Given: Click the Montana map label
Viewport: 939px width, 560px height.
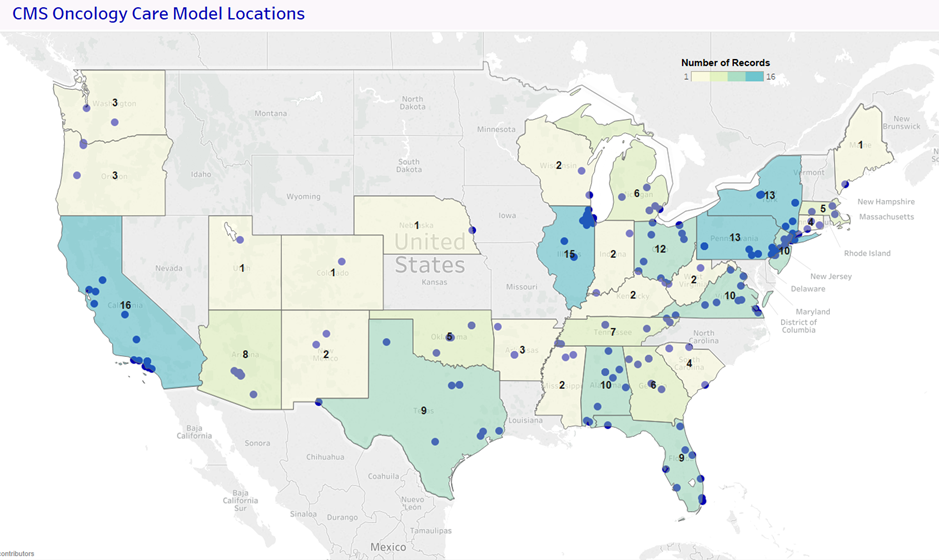Looking at the screenshot, I should pos(271,113).
